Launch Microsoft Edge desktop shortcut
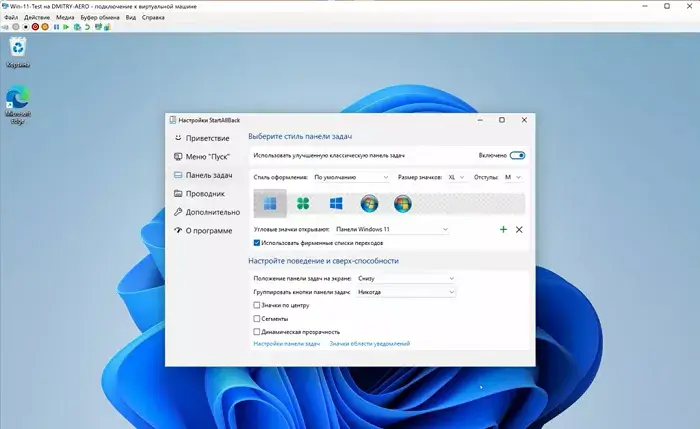This screenshot has height=429, width=700. pos(18,101)
